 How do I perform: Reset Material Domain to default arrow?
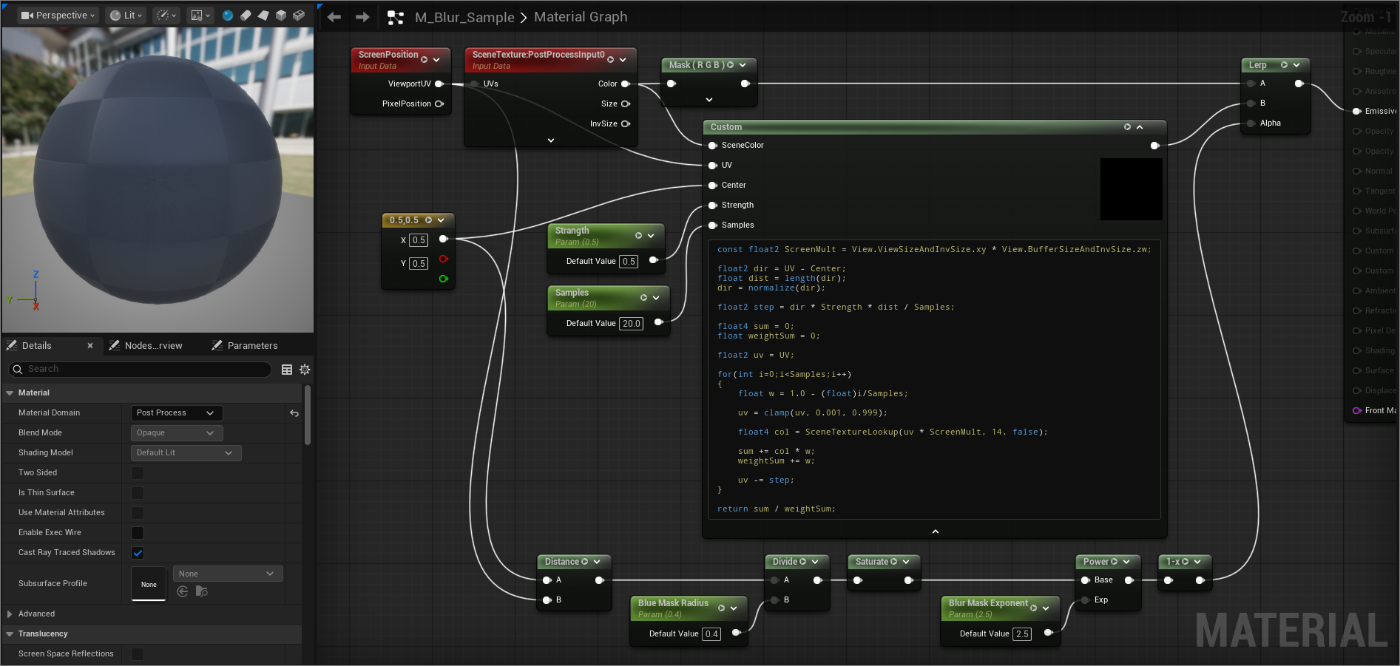pyautogui.click(x=294, y=413)
